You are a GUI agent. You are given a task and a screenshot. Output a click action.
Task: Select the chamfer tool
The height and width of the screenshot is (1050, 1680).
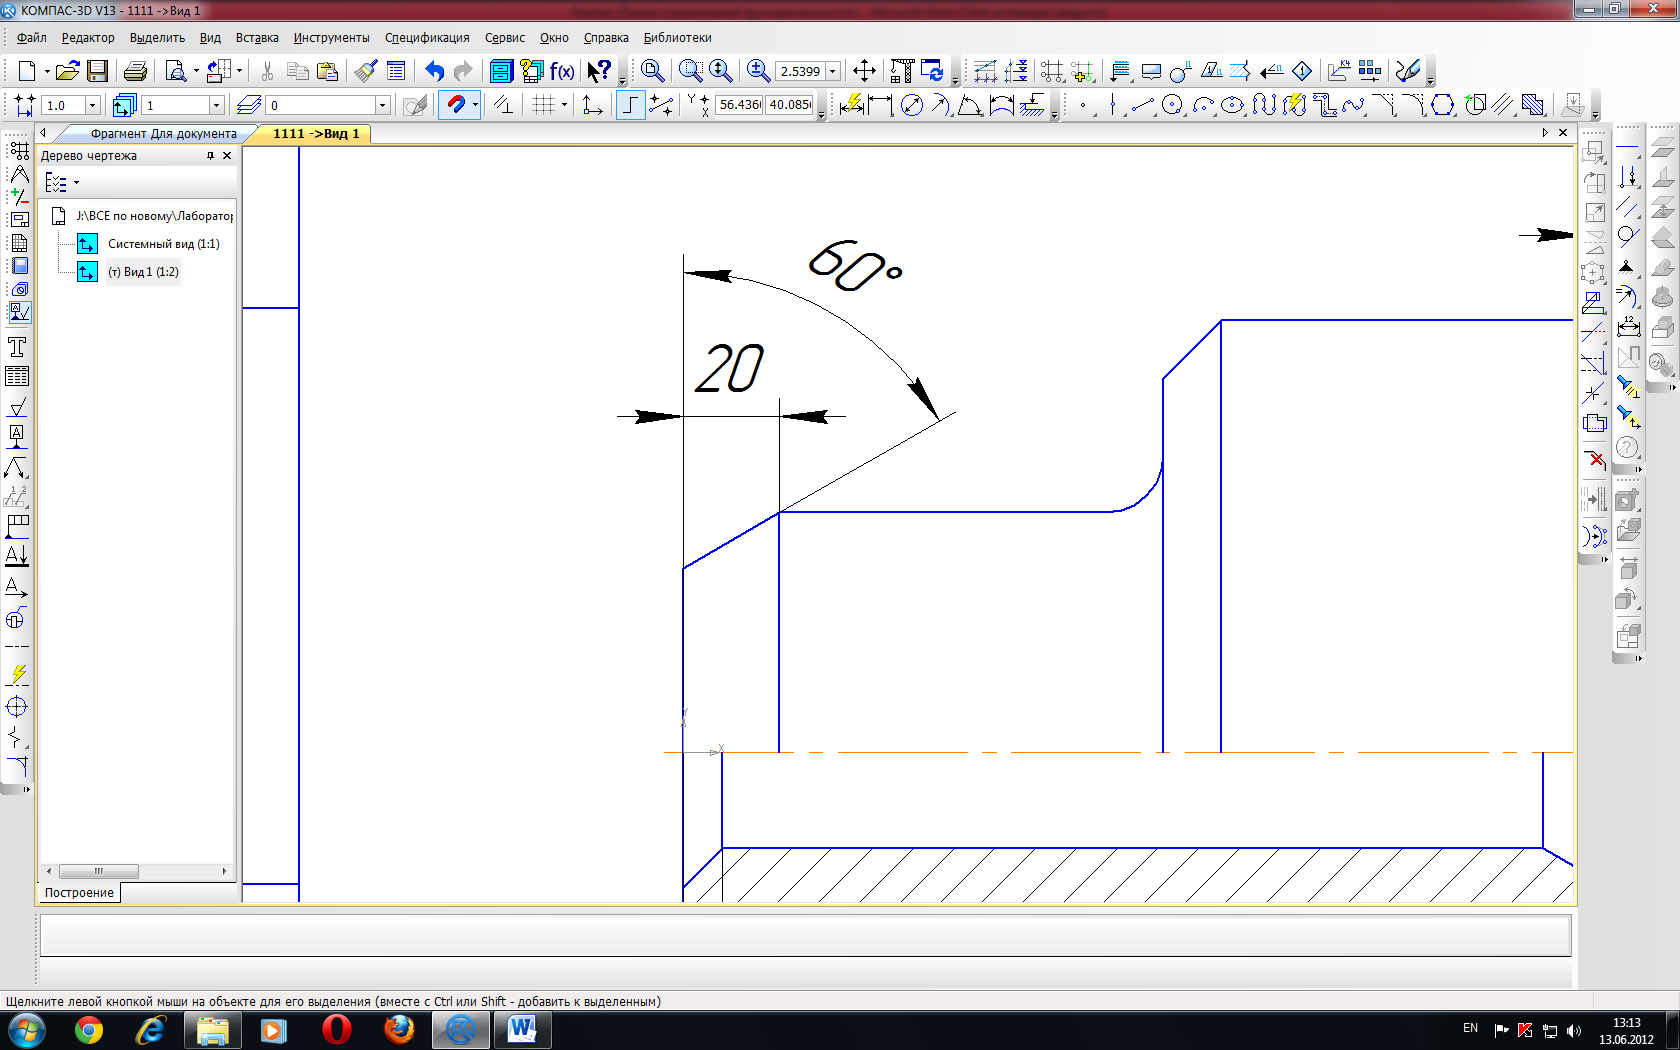click(1384, 104)
